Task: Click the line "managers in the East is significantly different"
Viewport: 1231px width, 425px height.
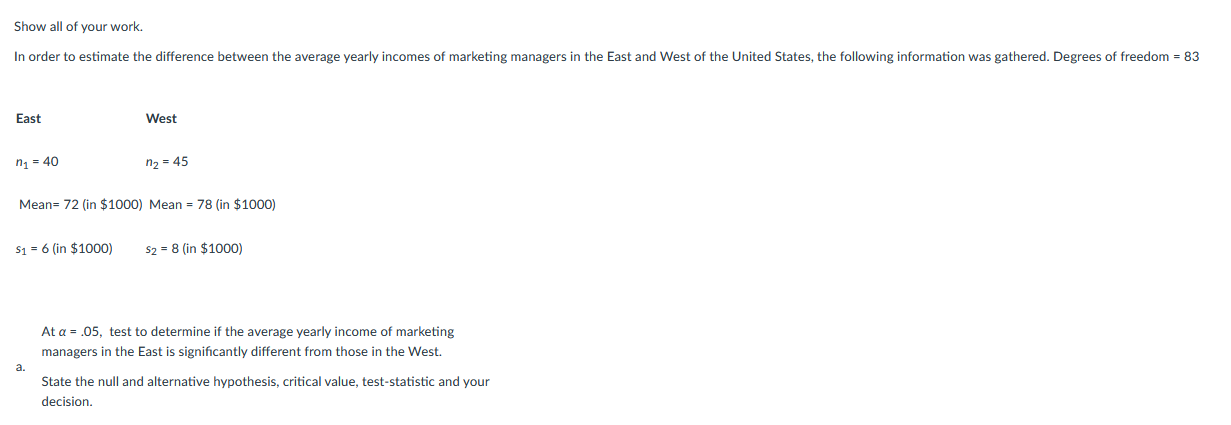Action: pos(240,352)
